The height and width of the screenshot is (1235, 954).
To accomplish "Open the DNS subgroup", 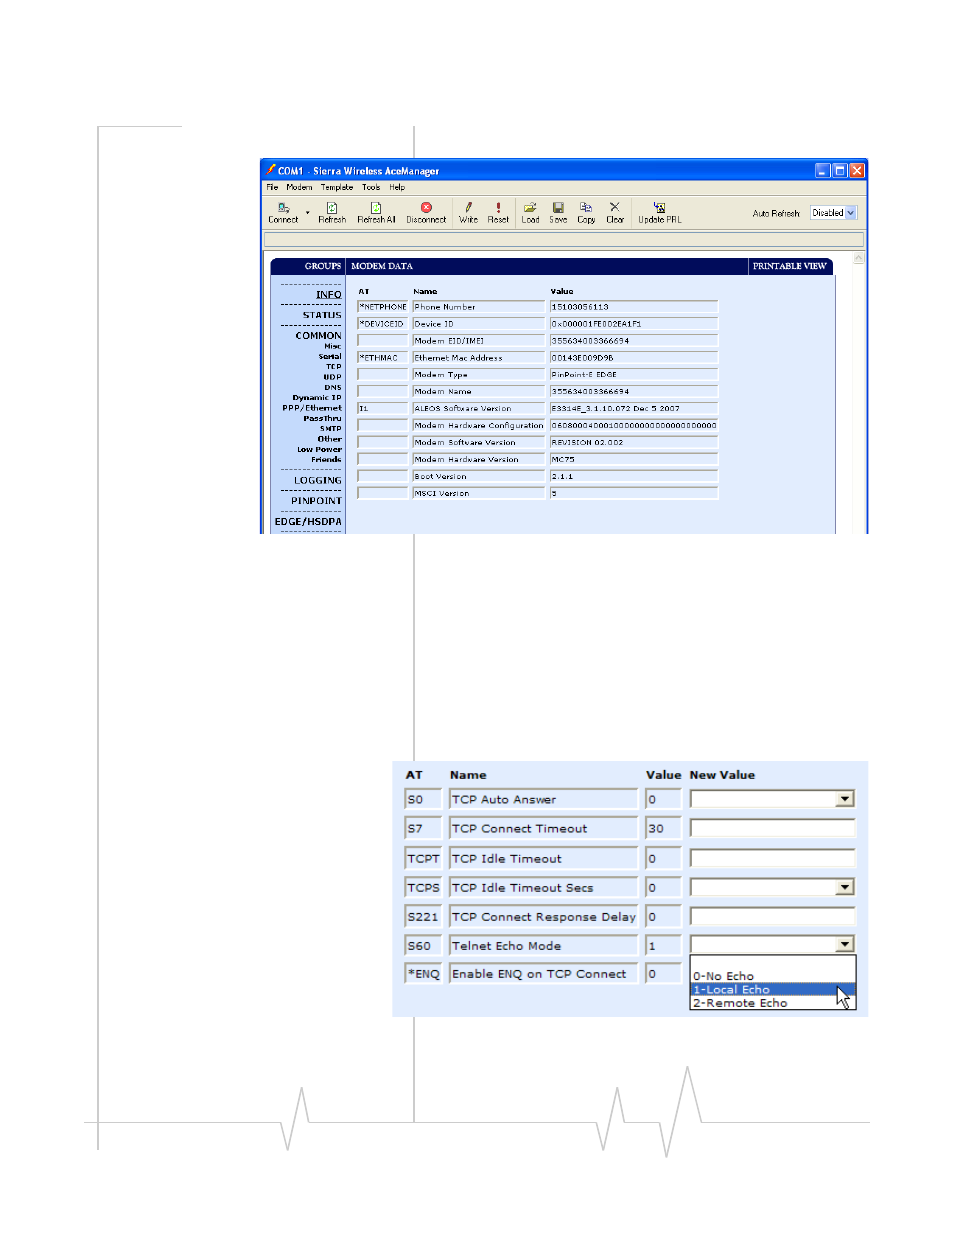I will [333, 387].
